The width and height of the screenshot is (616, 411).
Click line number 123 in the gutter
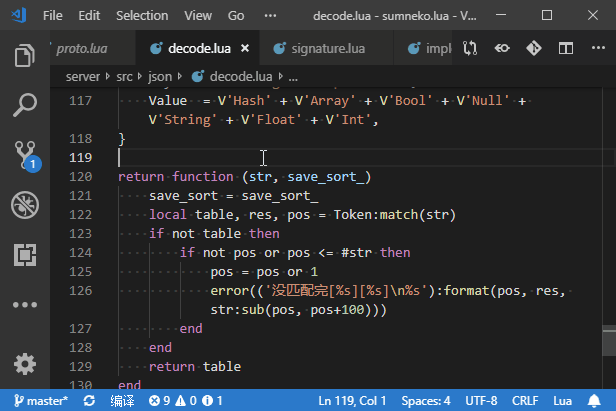click(81, 234)
